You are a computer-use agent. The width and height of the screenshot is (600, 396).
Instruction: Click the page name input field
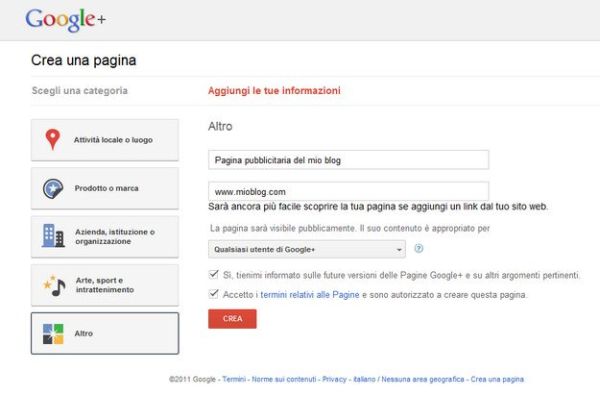pyautogui.click(x=349, y=160)
